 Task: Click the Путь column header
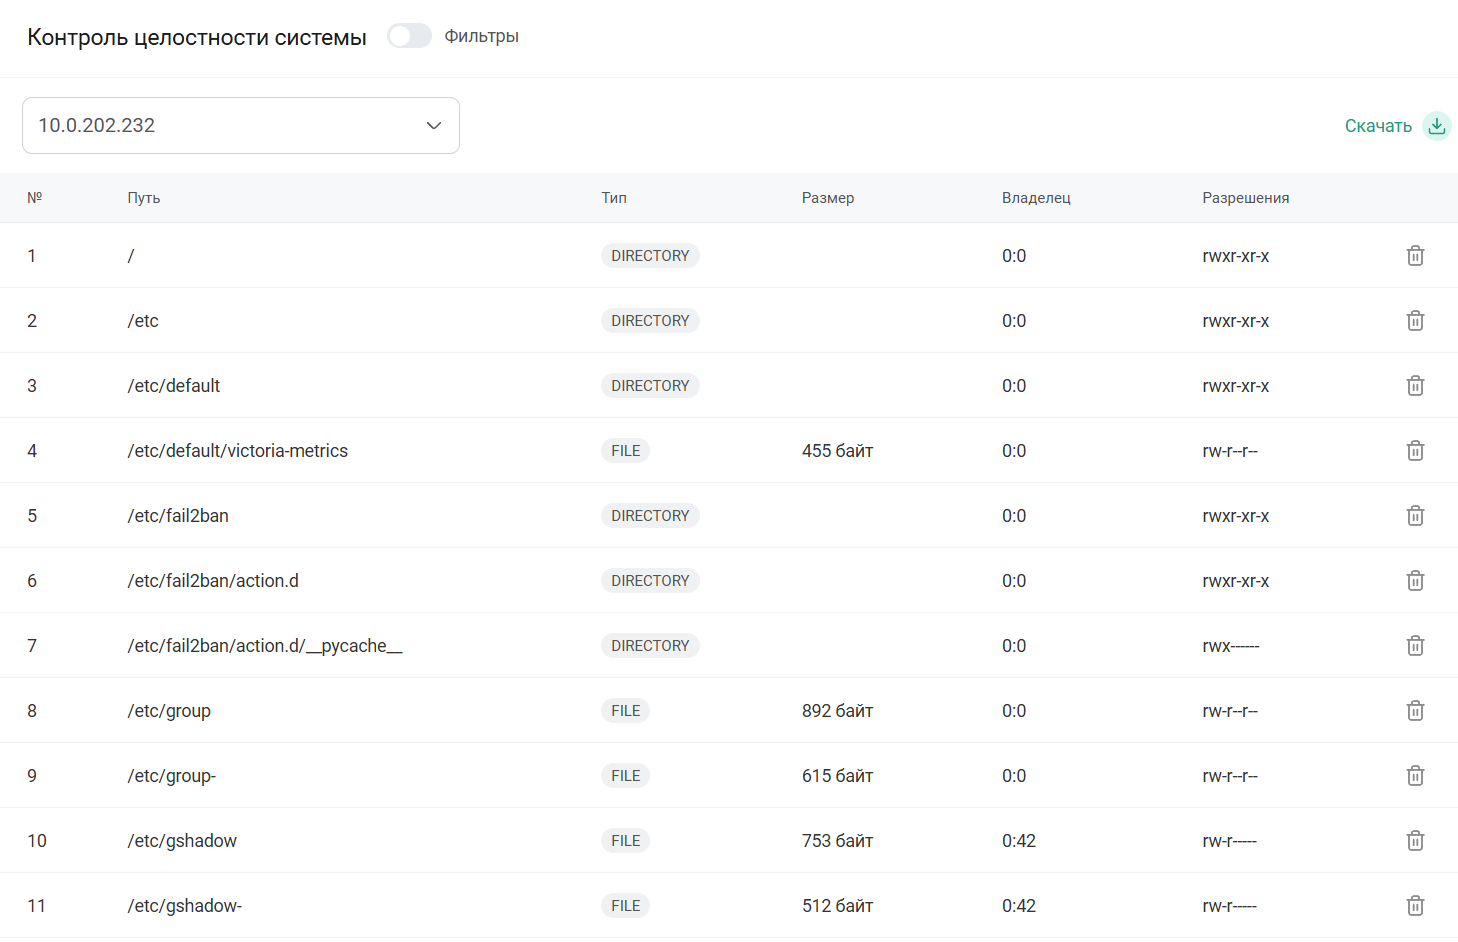(x=144, y=198)
